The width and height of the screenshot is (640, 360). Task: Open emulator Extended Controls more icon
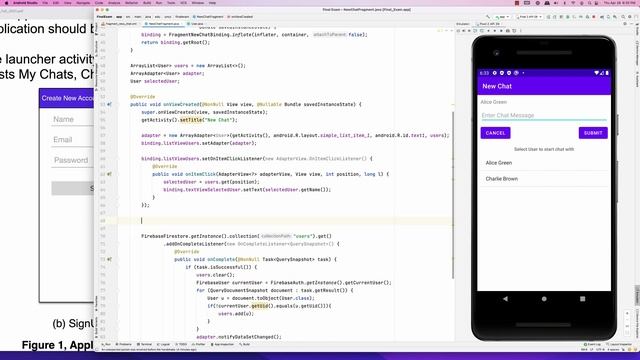point(520,31)
